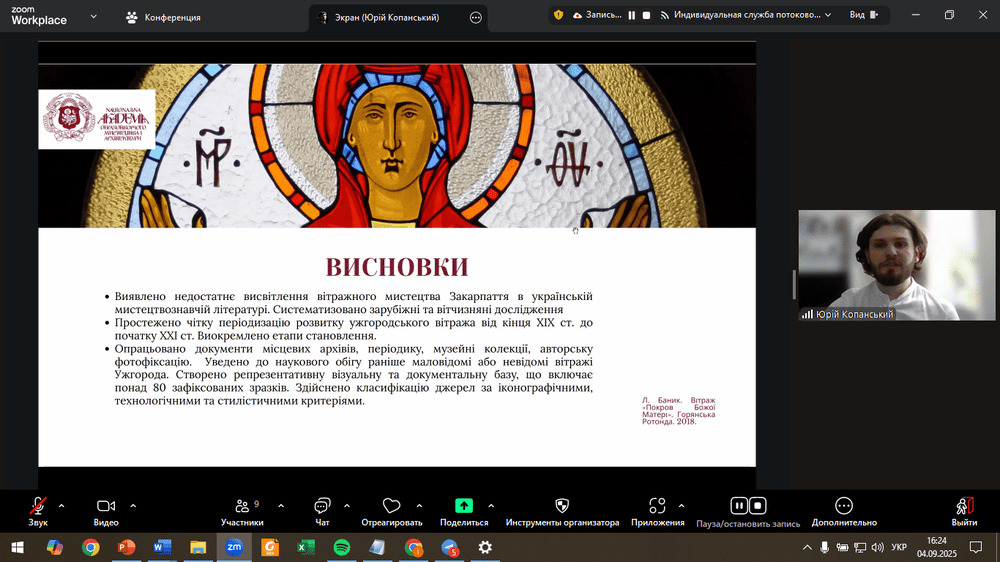The height and width of the screenshot is (562, 1000).
Task: Open Инструменты организатора shield icon
Action: pos(562,506)
